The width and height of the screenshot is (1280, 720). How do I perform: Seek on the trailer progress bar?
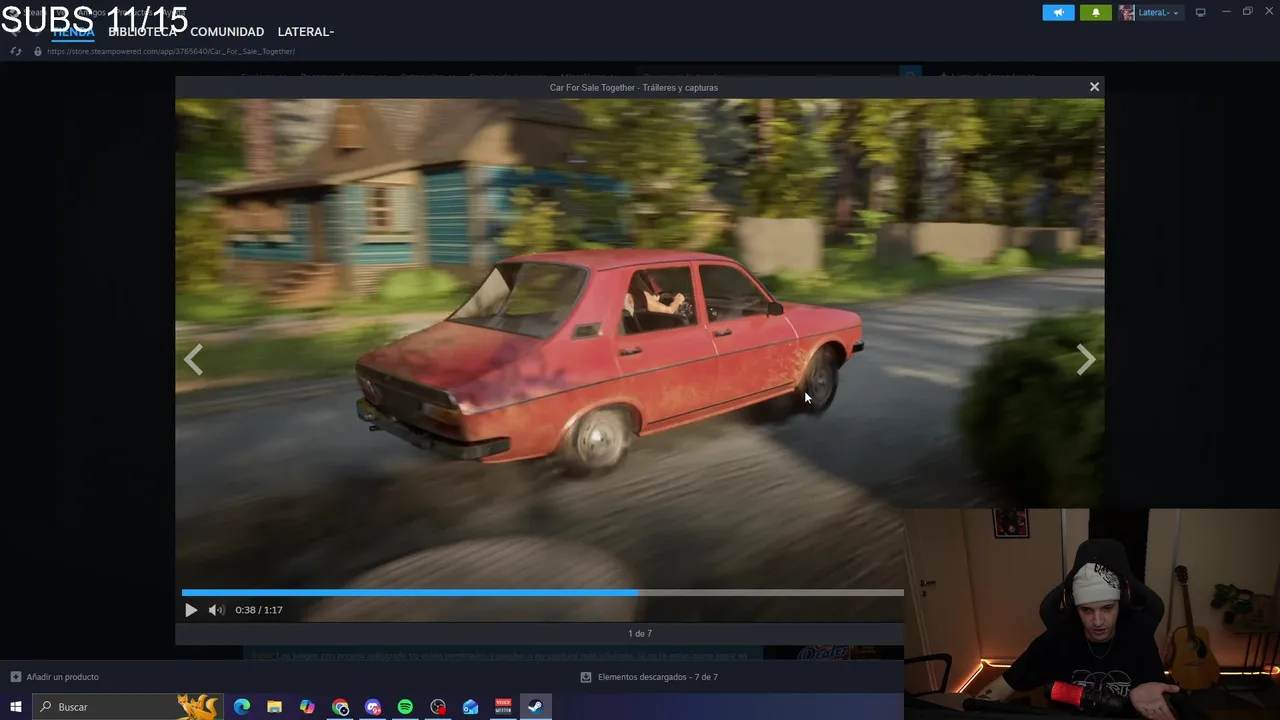[x=542, y=593]
